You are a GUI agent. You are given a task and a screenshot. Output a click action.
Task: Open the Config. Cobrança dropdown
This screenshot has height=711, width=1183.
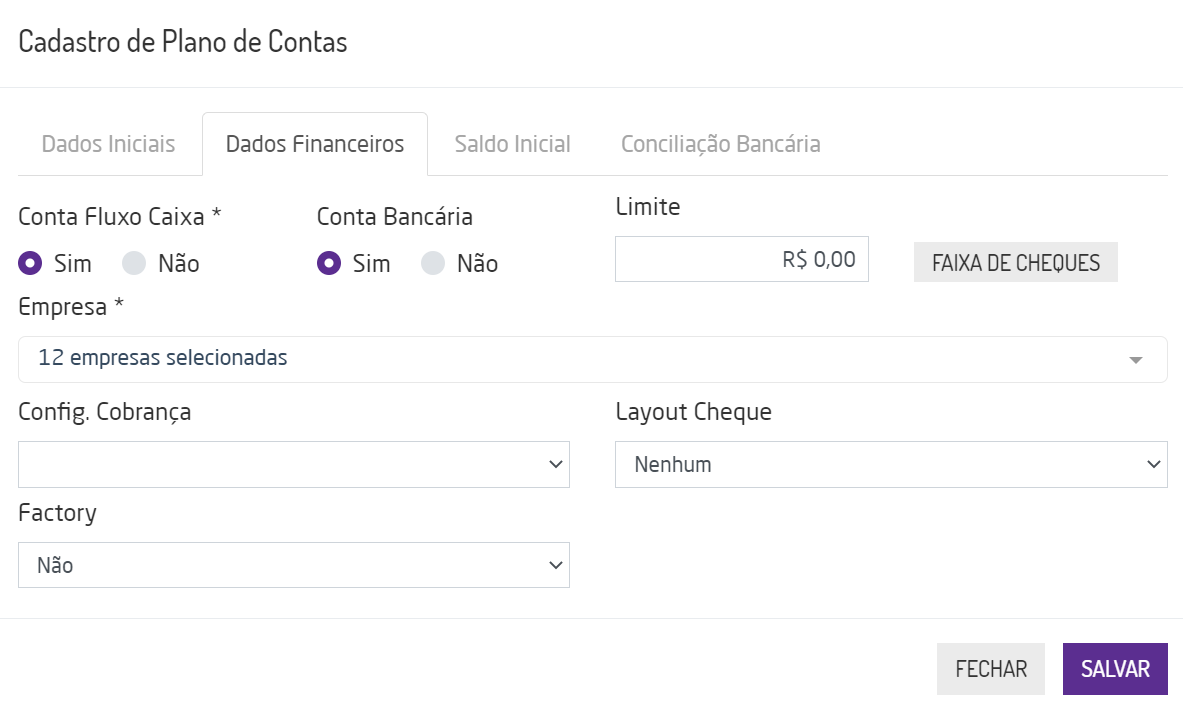[294, 465]
